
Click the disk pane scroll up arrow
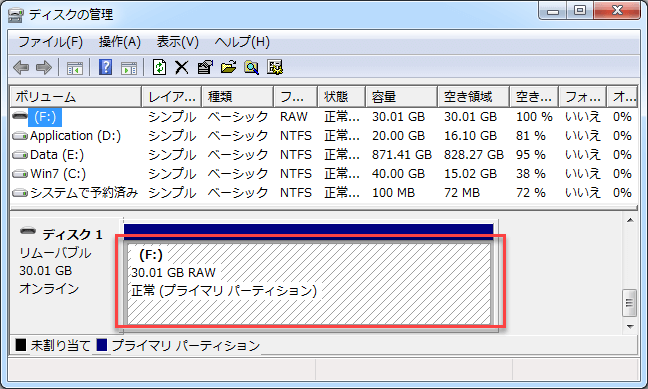(630, 221)
